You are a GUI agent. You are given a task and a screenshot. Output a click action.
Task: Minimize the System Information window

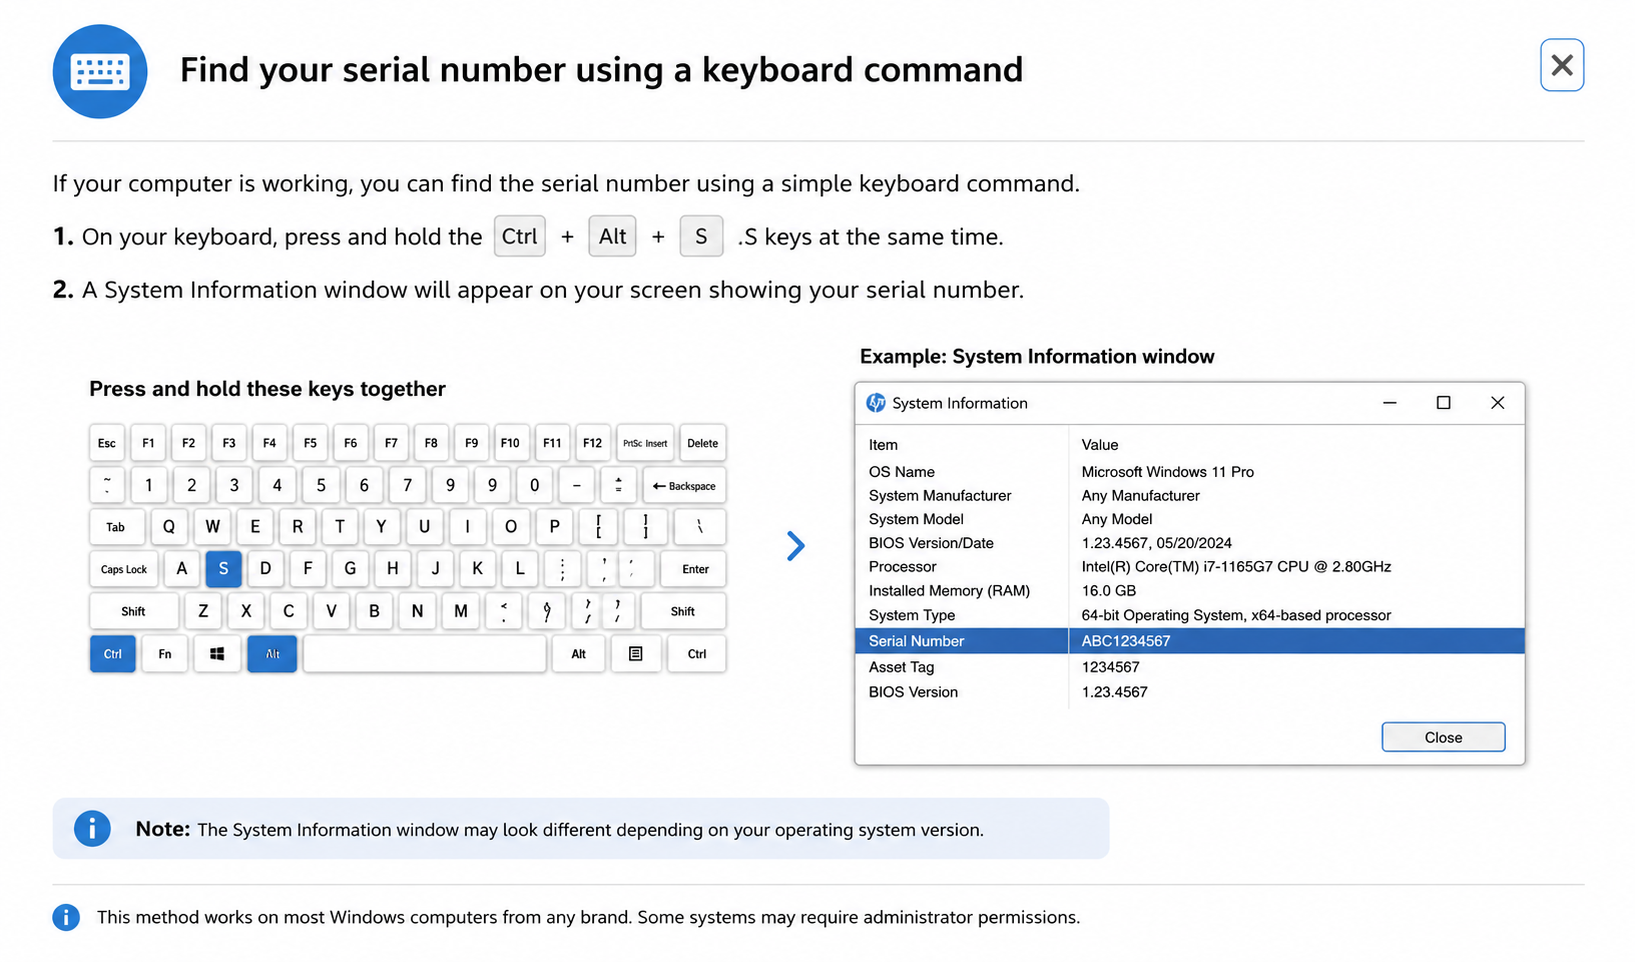(x=1389, y=403)
